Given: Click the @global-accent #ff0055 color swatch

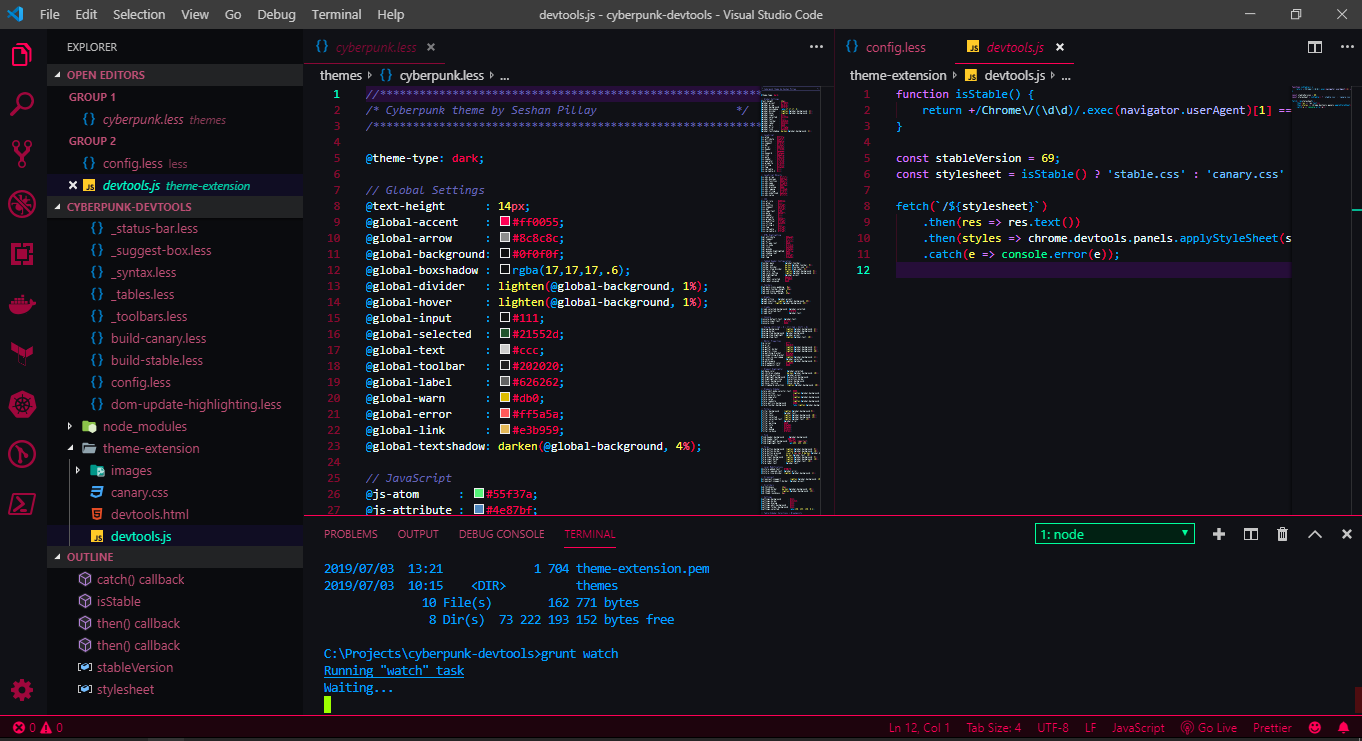Looking at the screenshot, I should [x=505, y=222].
